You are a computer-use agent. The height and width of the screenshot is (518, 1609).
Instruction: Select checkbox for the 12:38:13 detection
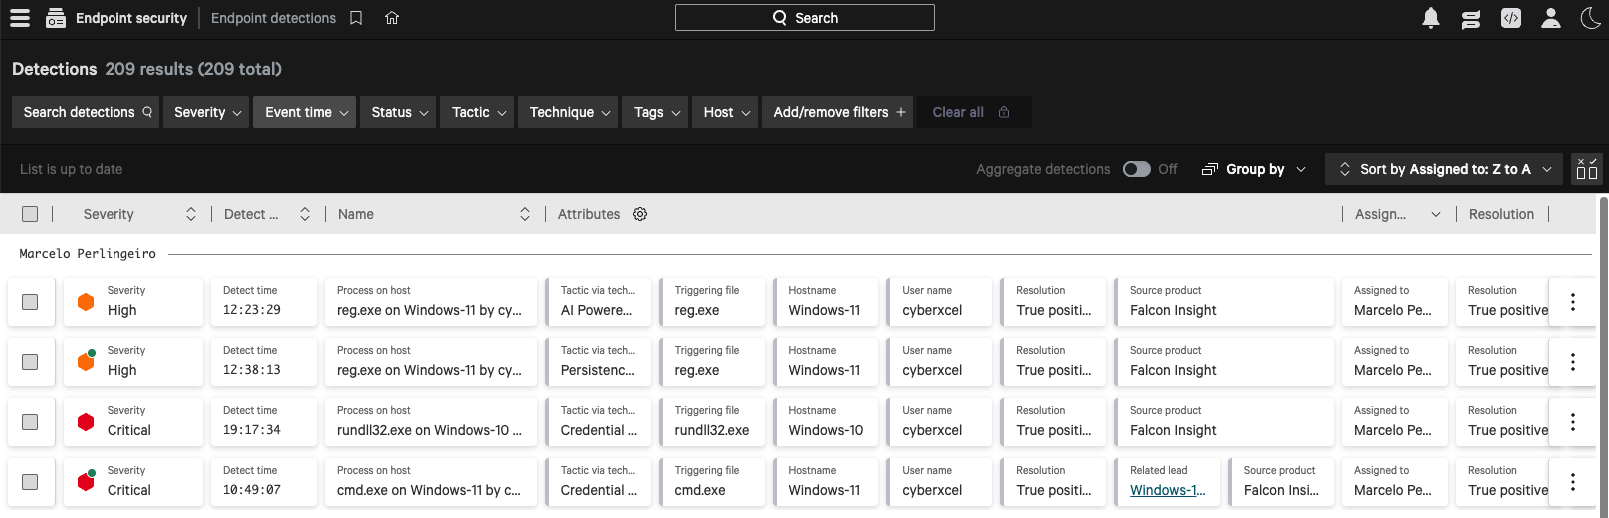(30, 362)
